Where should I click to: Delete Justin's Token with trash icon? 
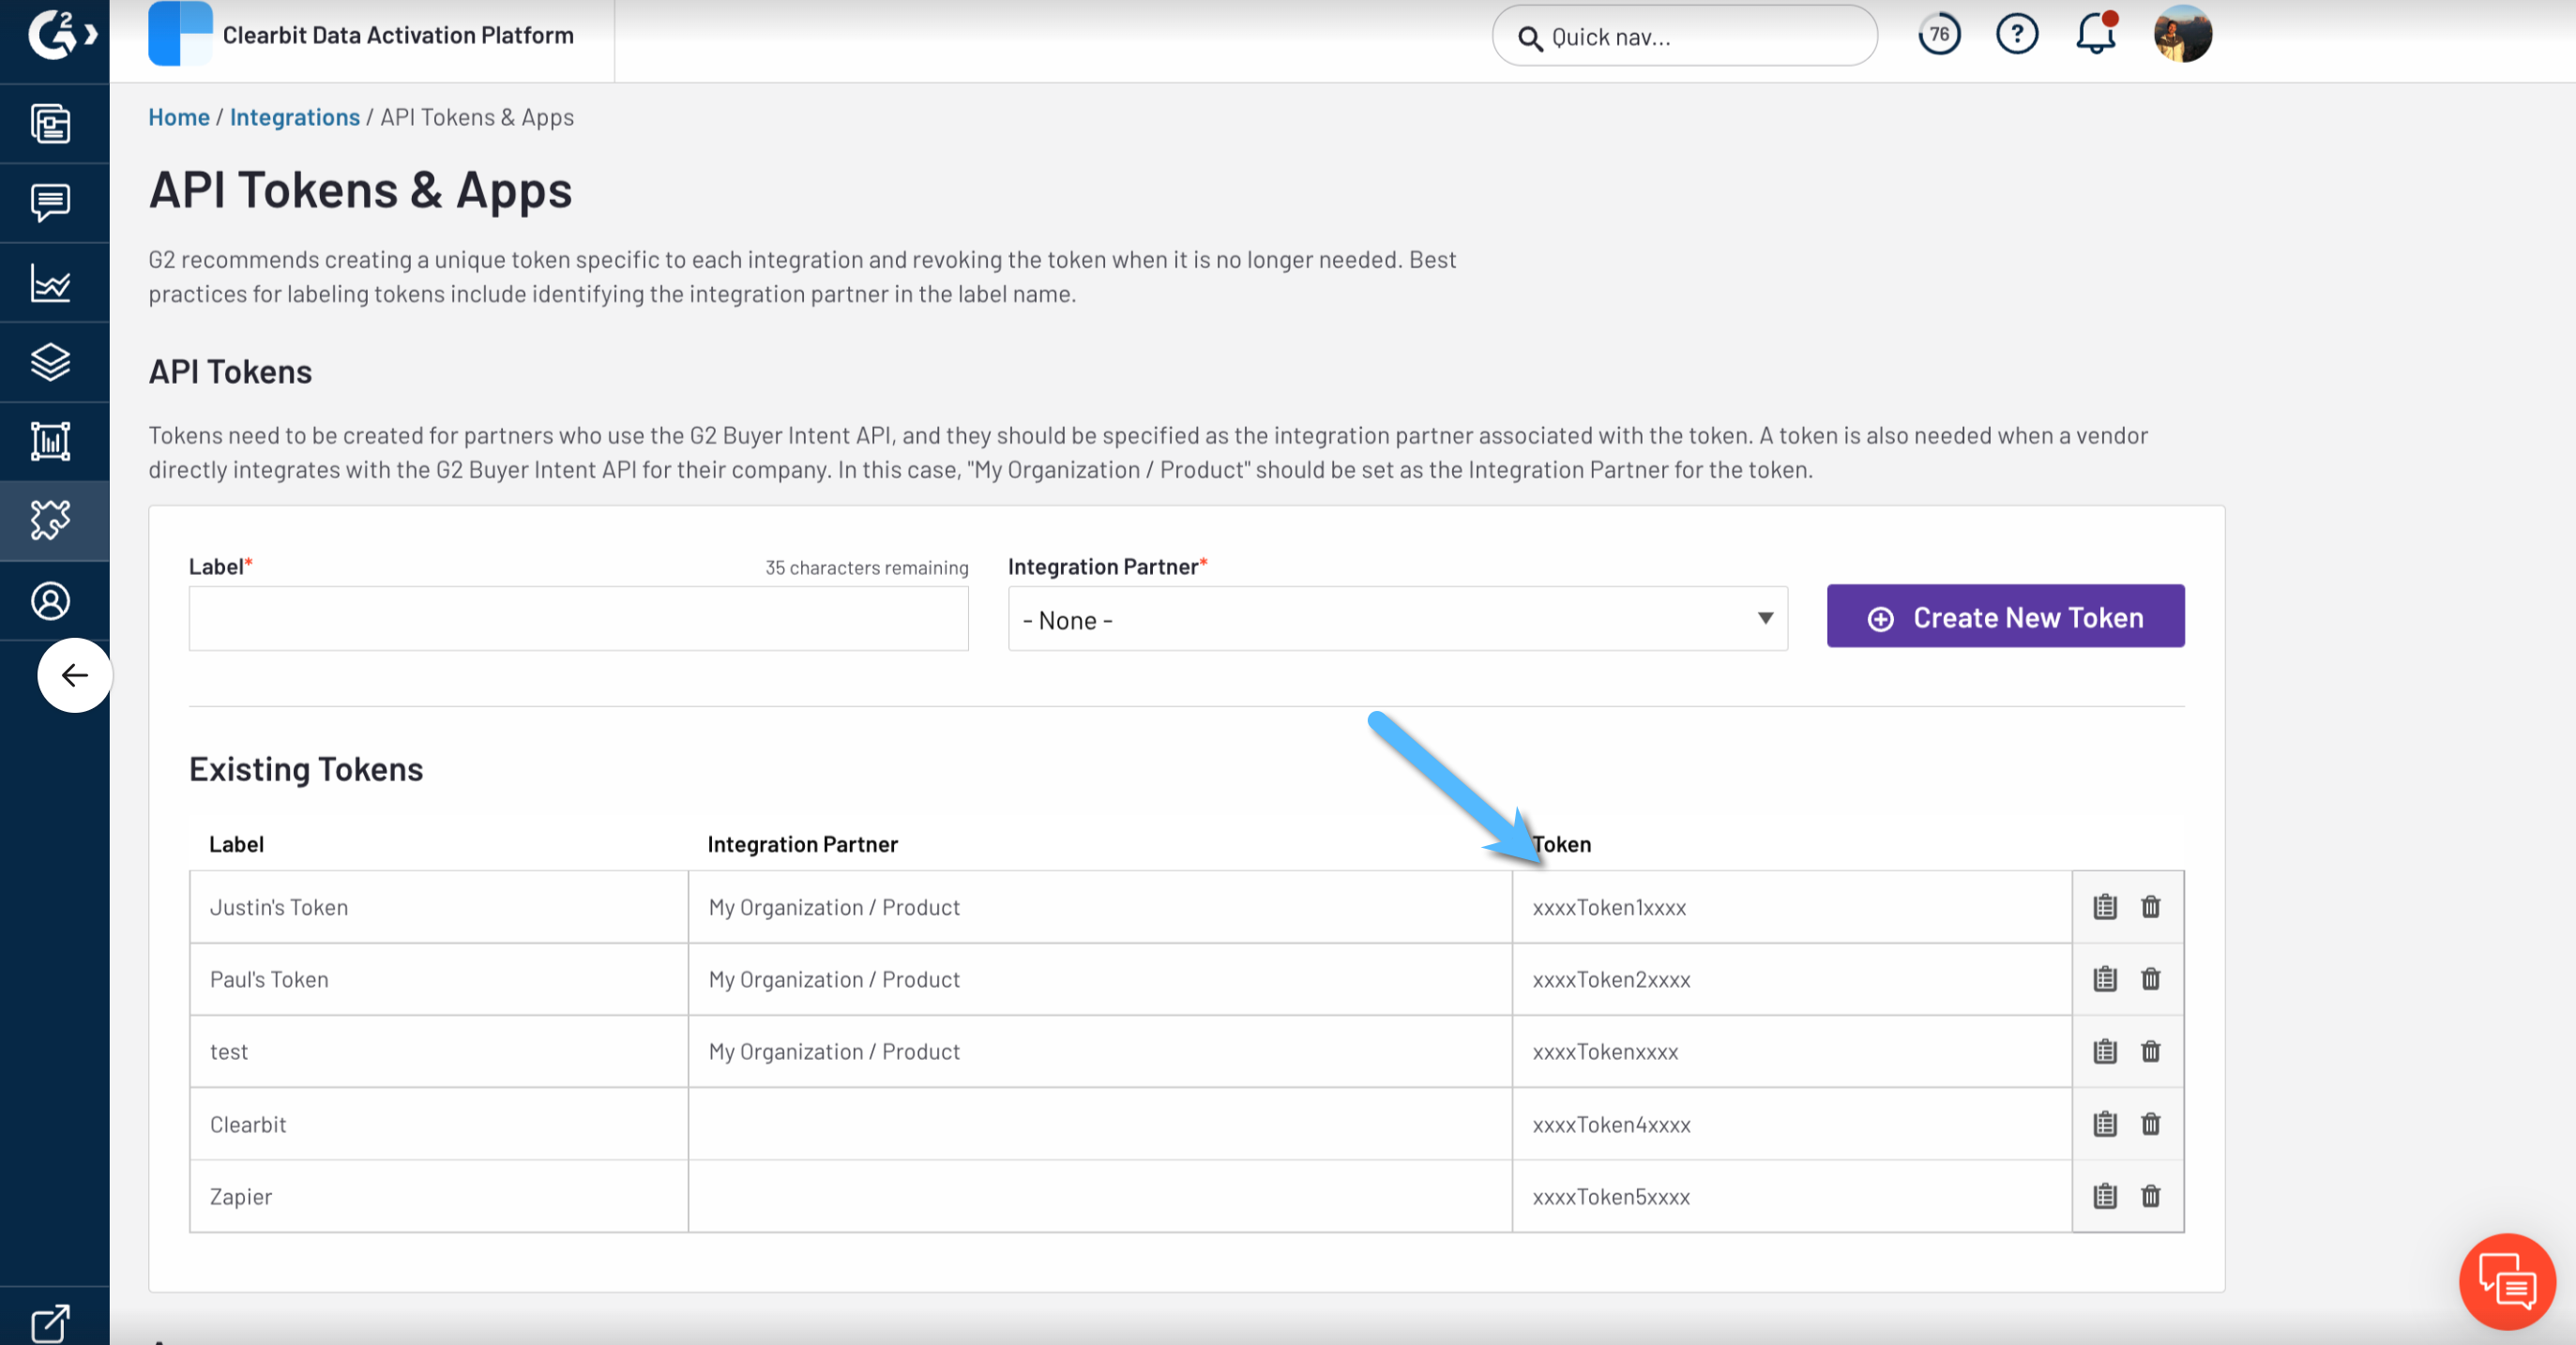(2150, 907)
